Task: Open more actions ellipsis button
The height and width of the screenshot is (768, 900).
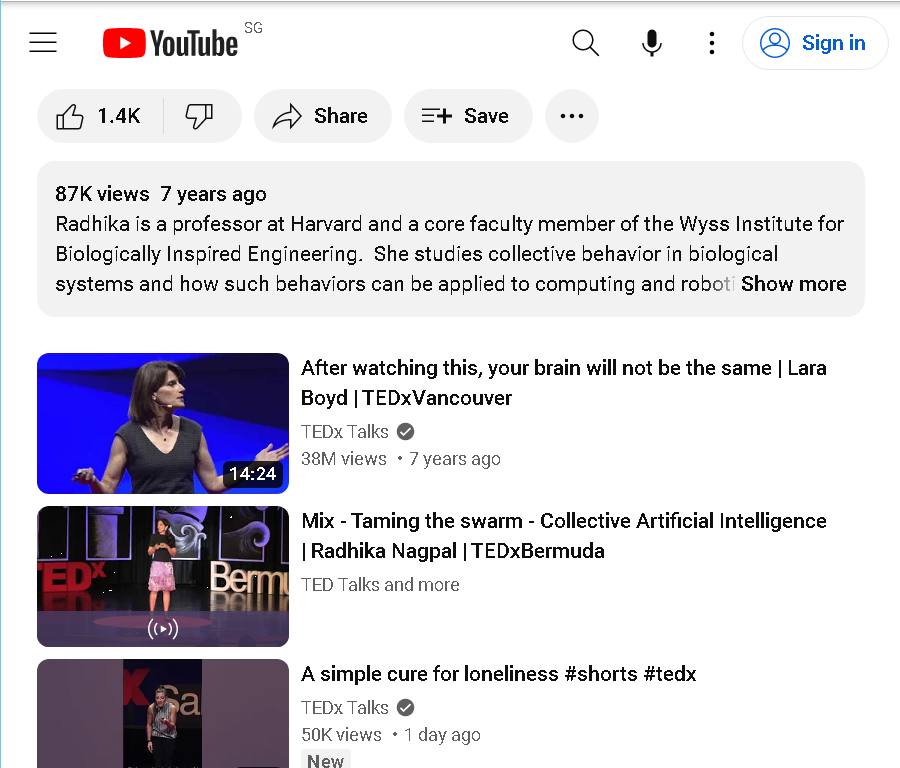Action: coord(572,116)
